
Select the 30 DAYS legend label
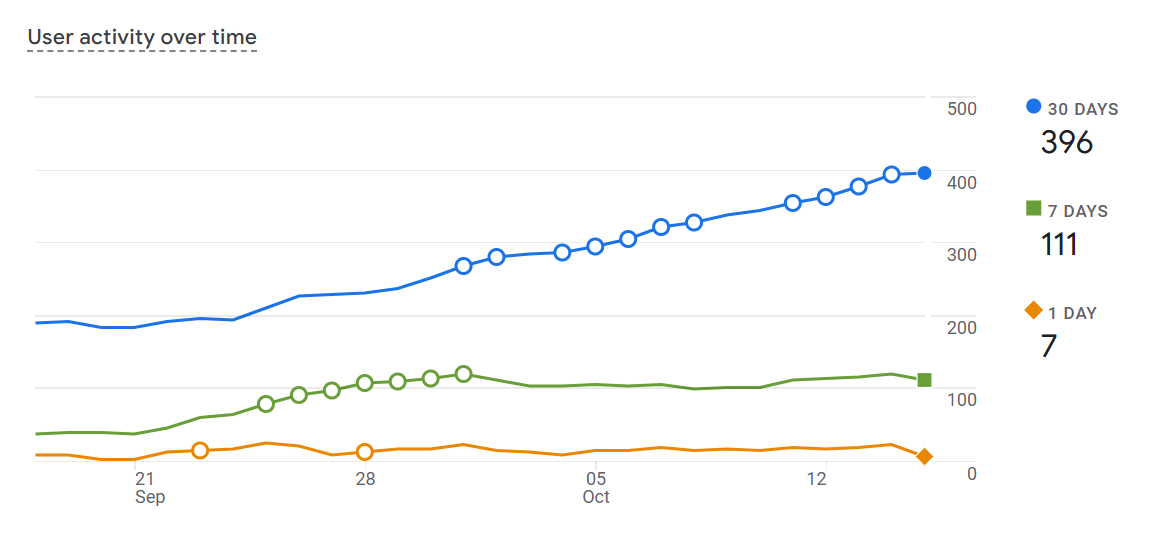coord(1083,109)
